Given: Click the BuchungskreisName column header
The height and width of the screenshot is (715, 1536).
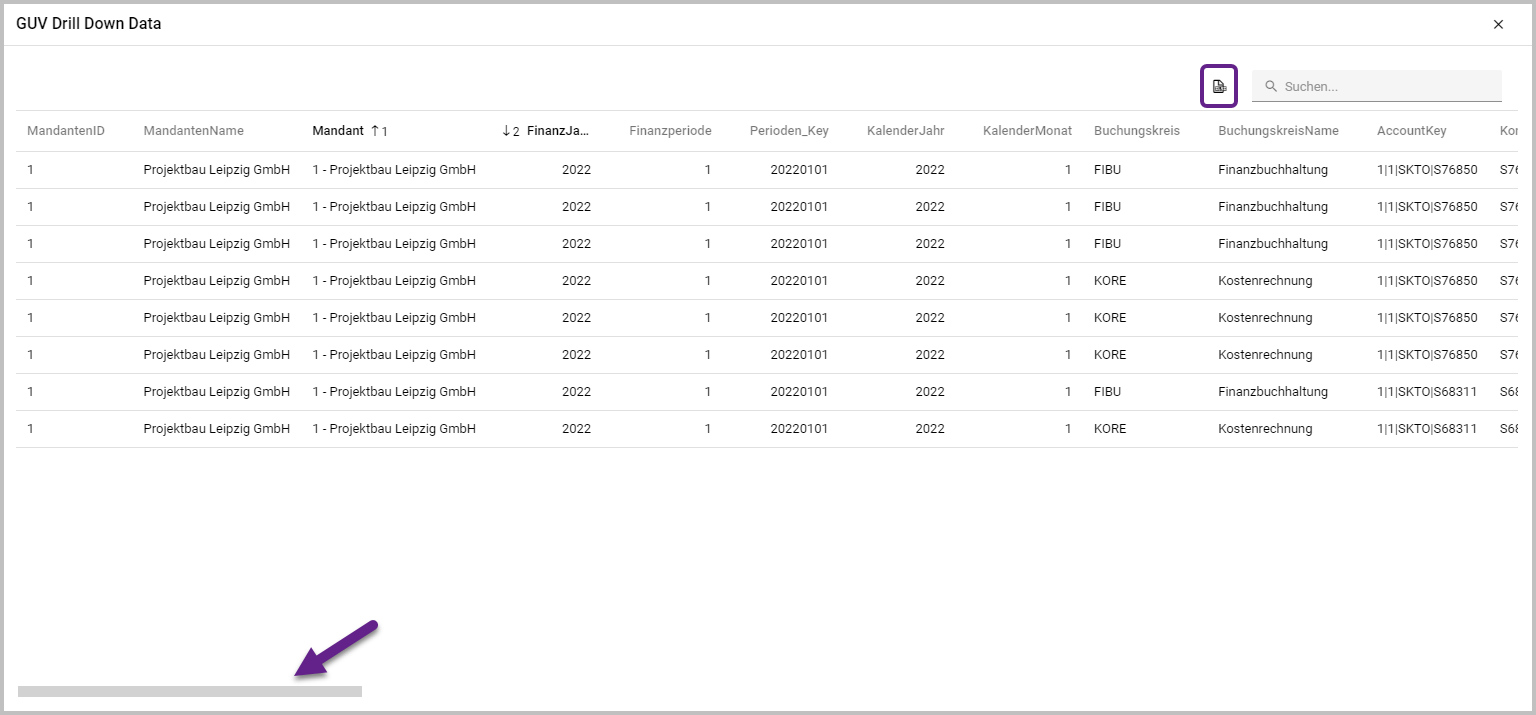Looking at the screenshot, I should 1278,131.
